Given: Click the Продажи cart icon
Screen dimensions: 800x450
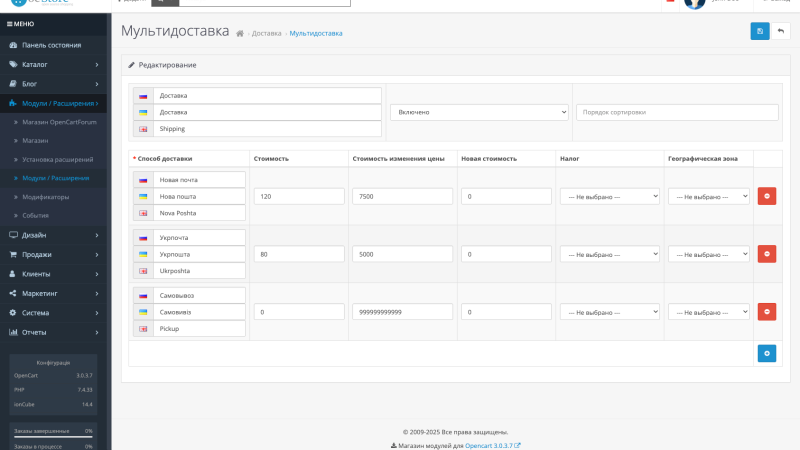Looking at the screenshot, I should 13,254.
